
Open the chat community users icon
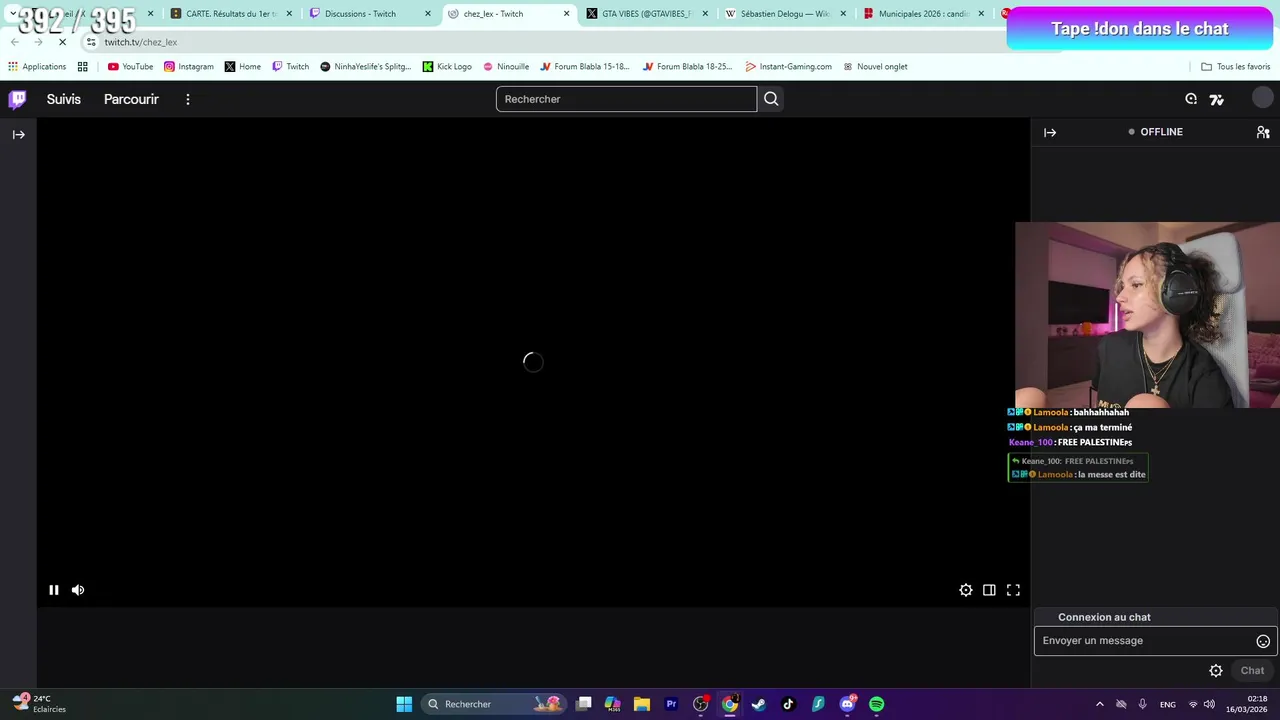pos(1263,132)
